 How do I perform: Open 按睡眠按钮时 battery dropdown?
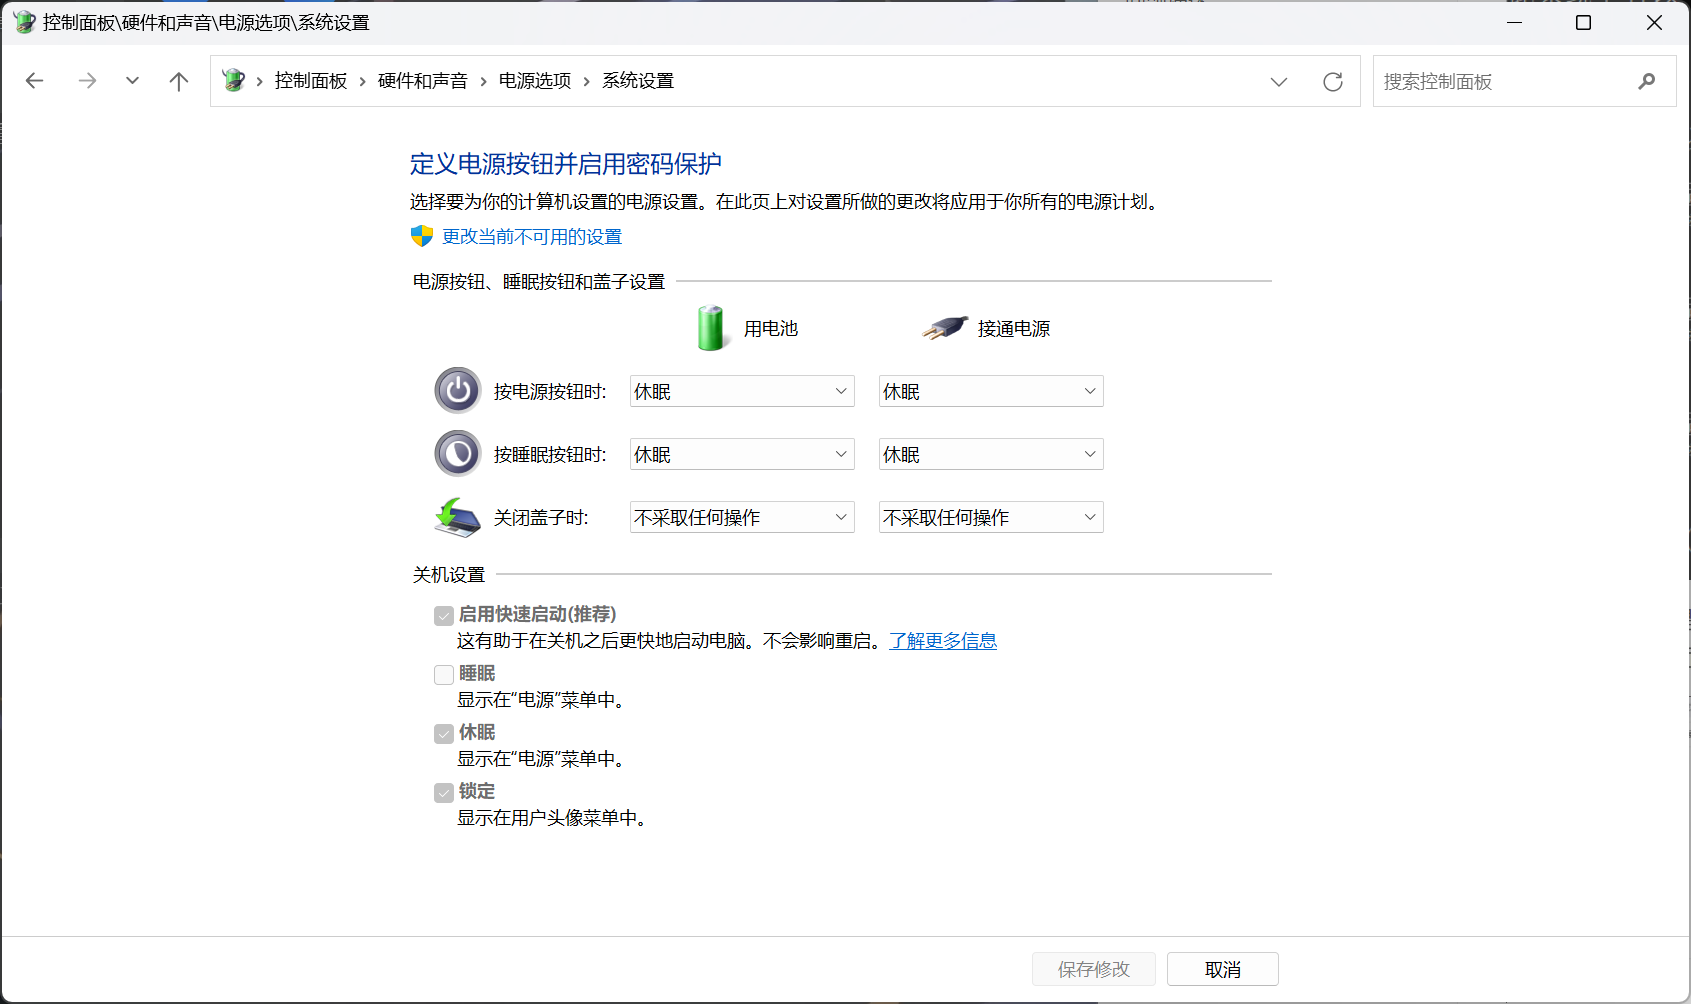pyautogui.click(x=742, y=454)
